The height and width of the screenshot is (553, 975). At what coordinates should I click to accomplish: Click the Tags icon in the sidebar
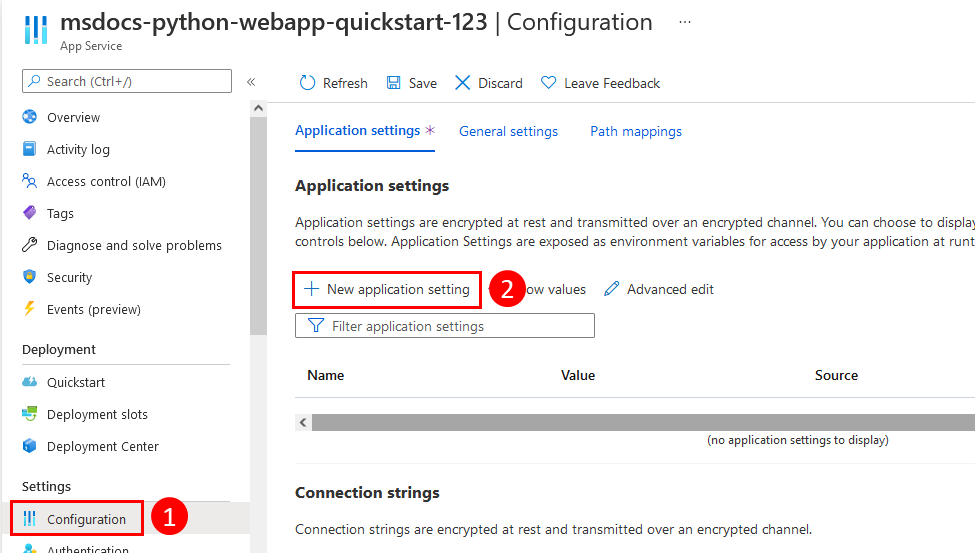pyautogui.click(x=29, y=213)
